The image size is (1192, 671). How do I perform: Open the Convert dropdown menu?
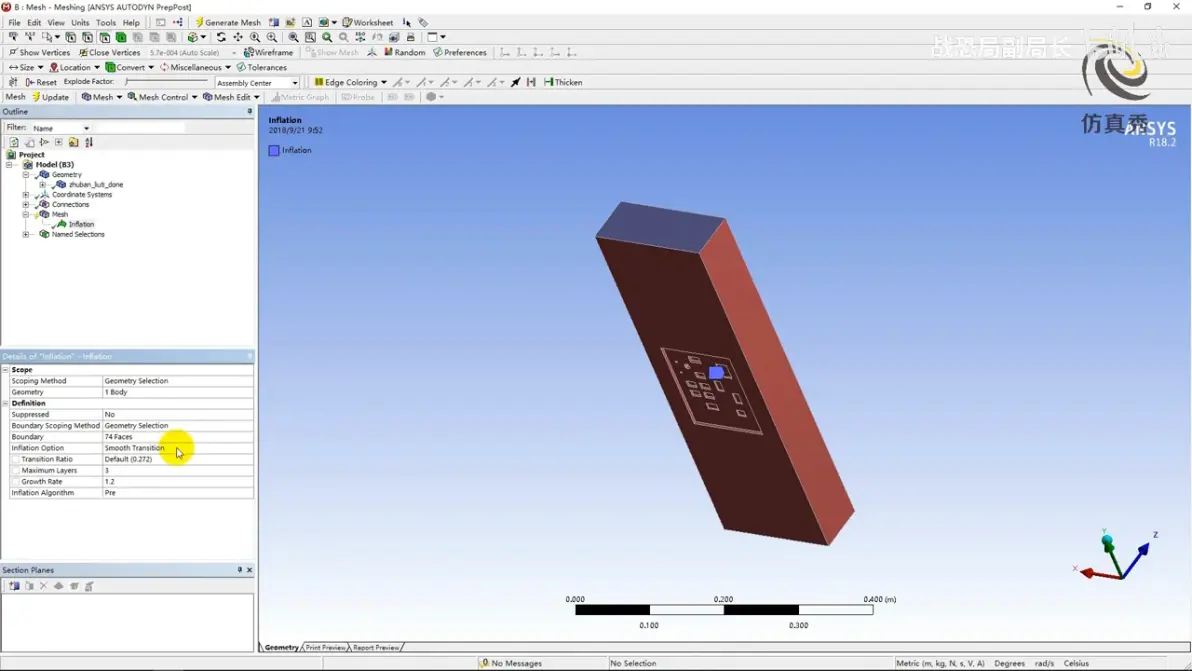click(130, 68)
